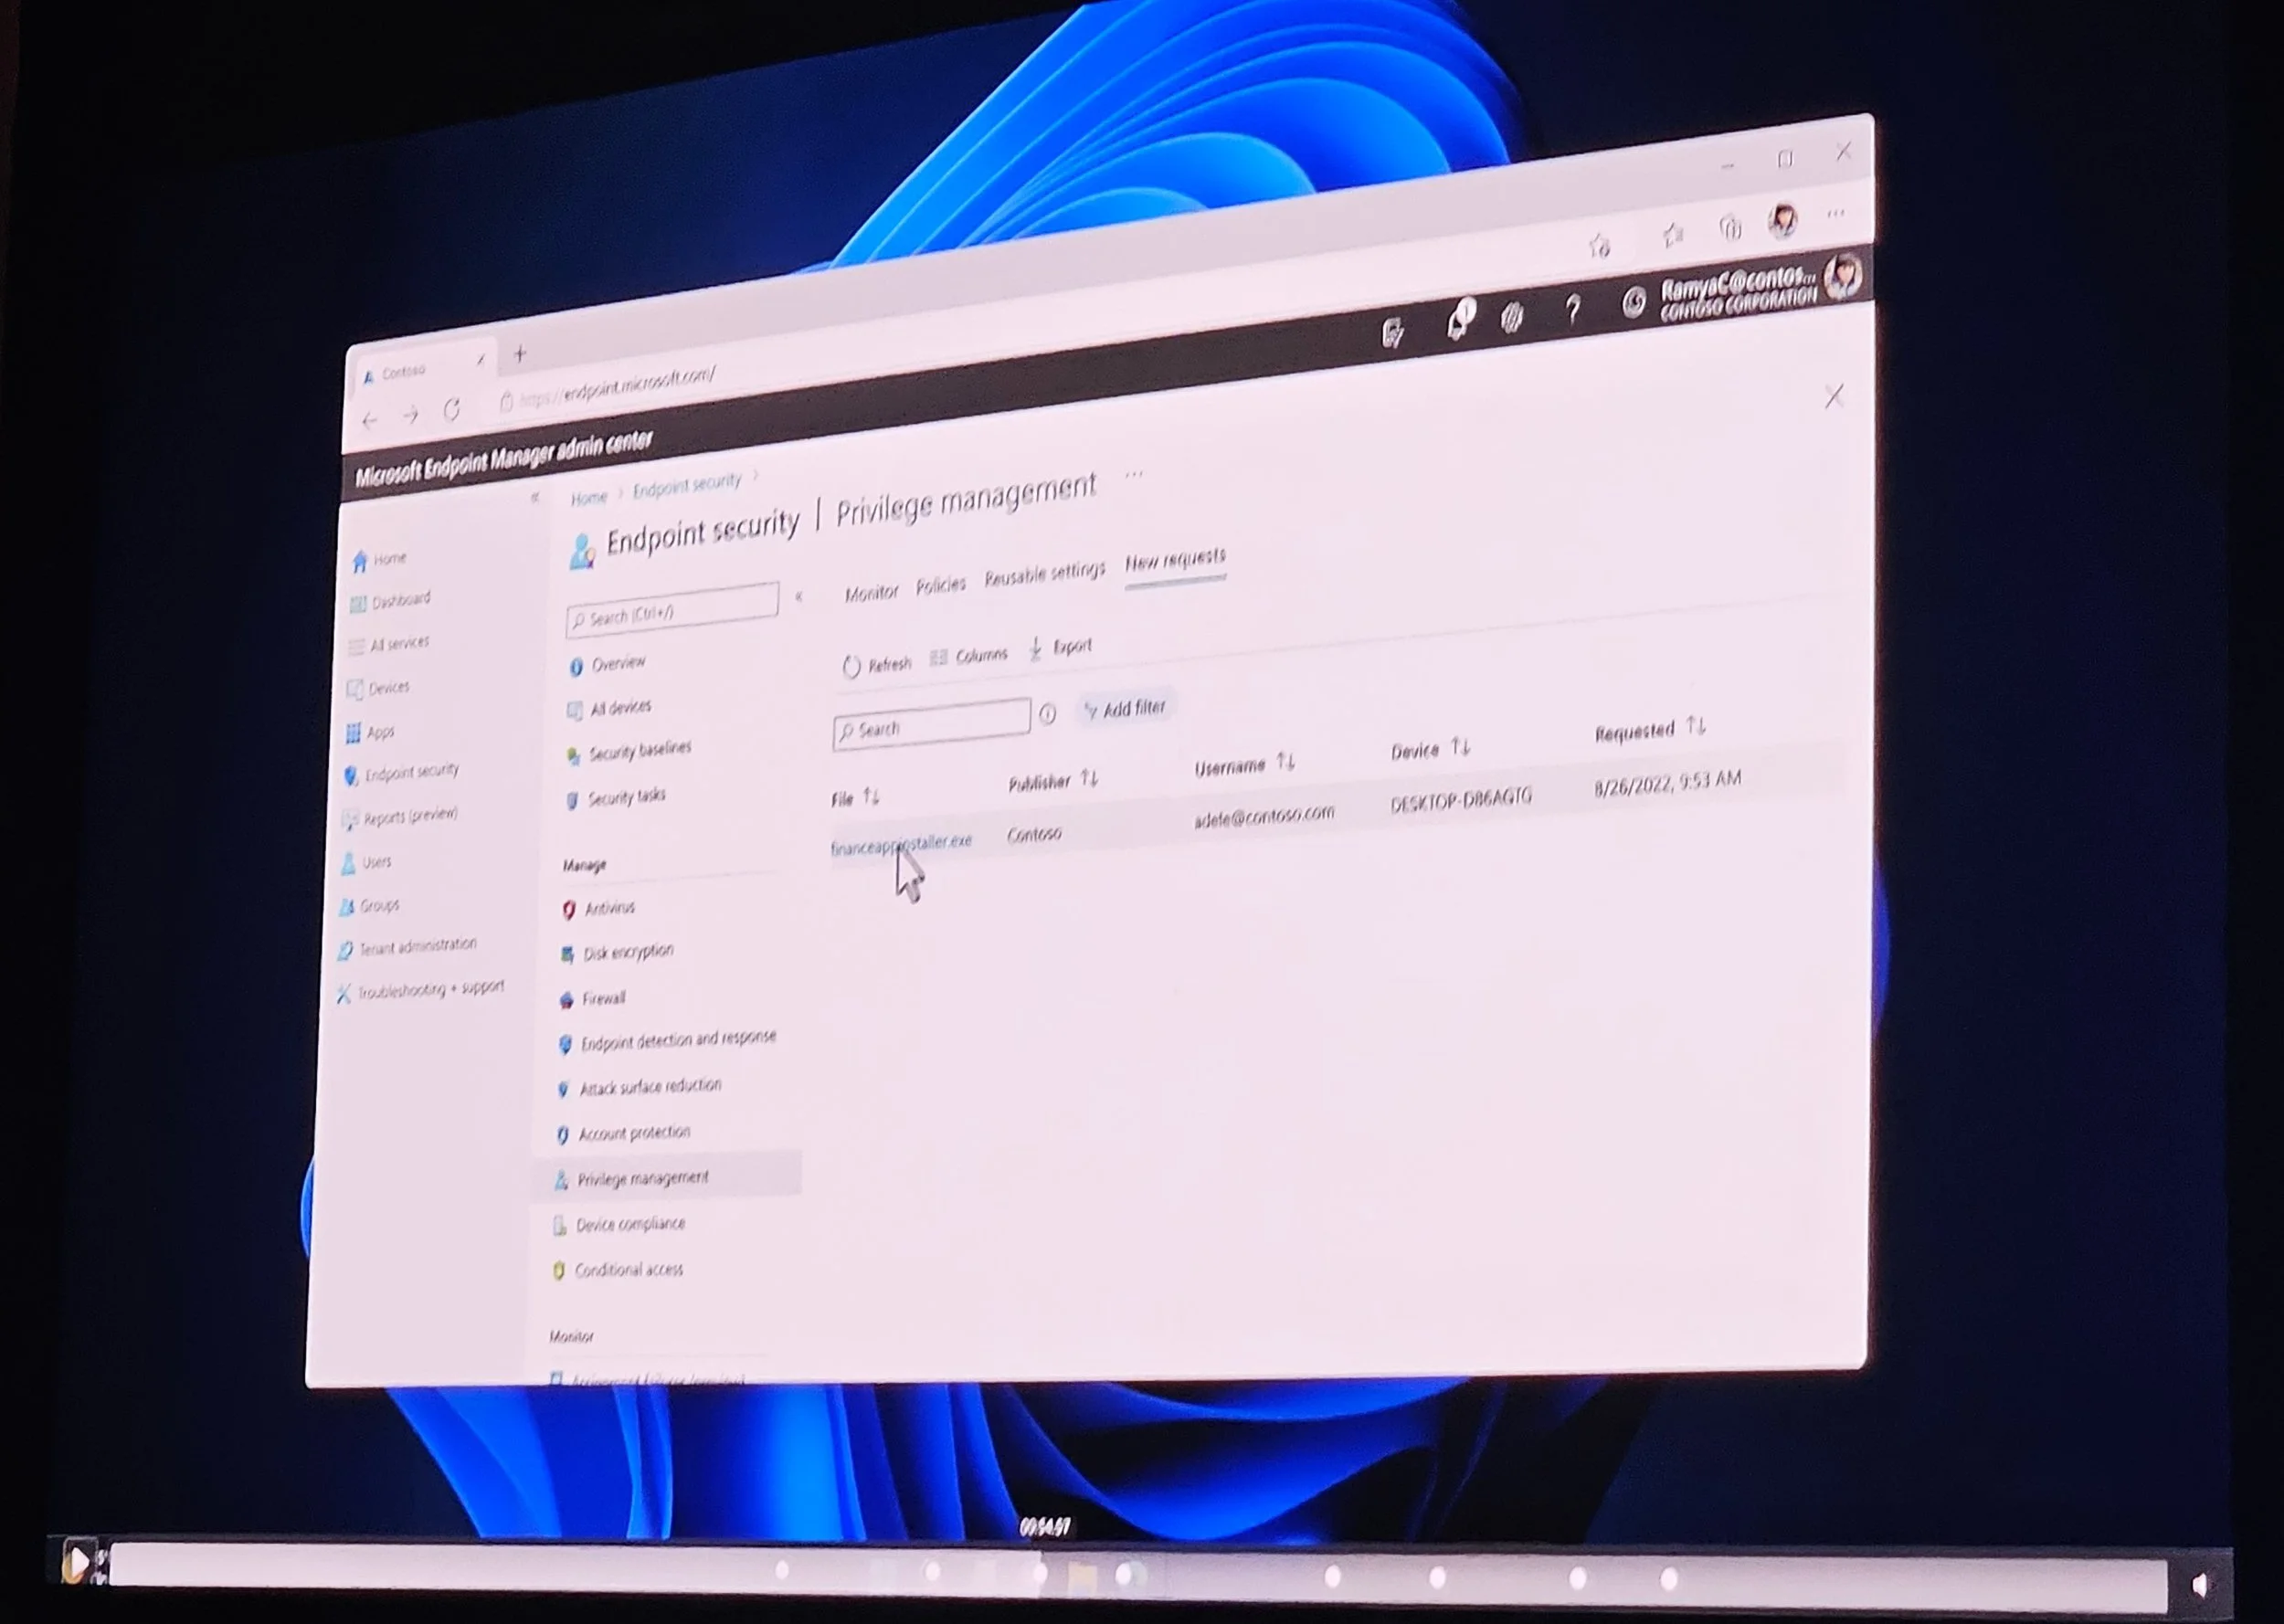The image size is (2284, 1624).
Task: Collapse the left navigation pane
Action: [535, 497]
